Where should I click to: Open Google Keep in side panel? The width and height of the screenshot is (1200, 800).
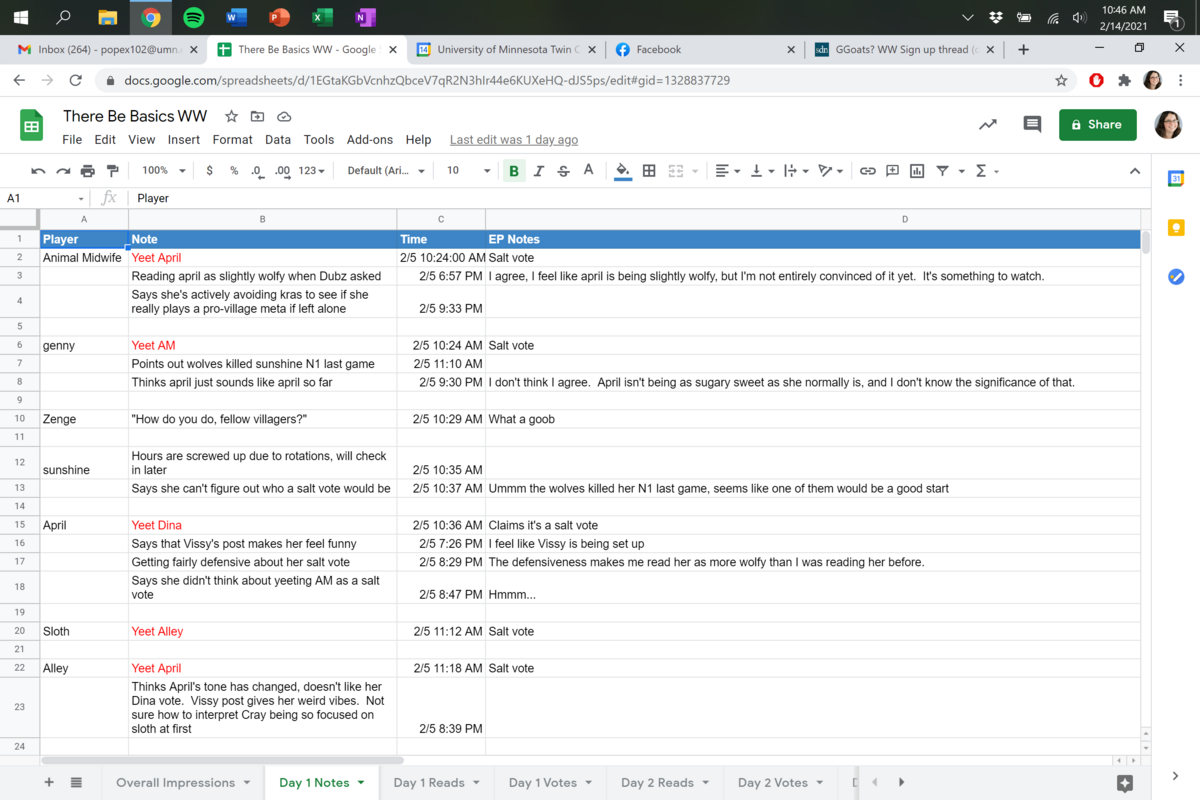(1176, 228)
